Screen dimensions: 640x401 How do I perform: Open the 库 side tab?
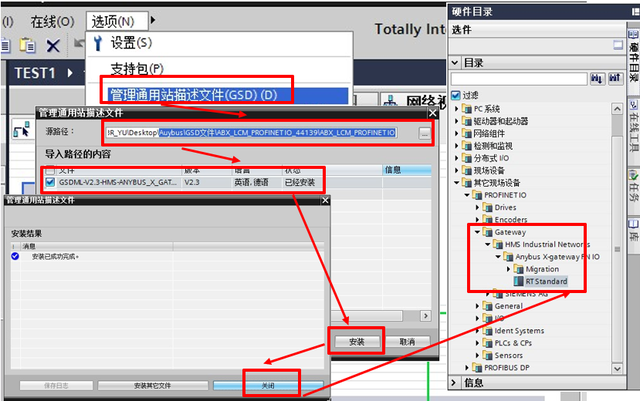(x=633, y=230)
